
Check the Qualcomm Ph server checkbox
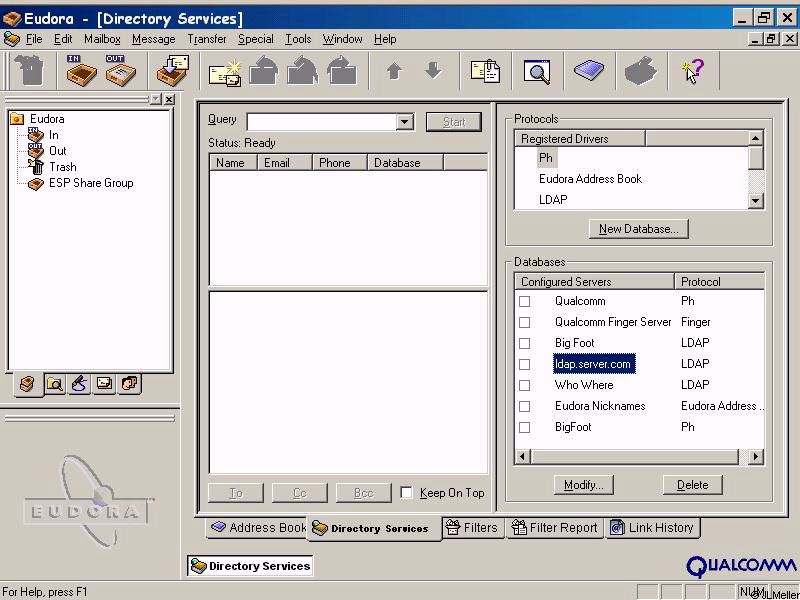click(x=524, y=302)
